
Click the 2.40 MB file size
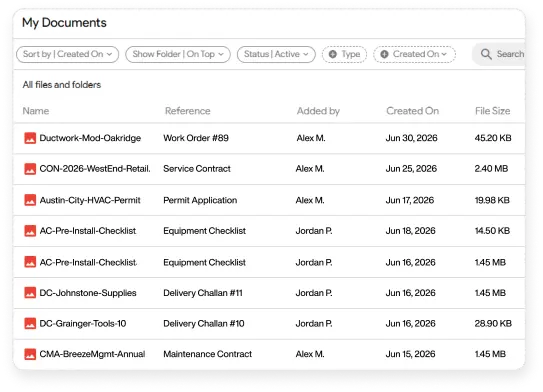[491, 169]
